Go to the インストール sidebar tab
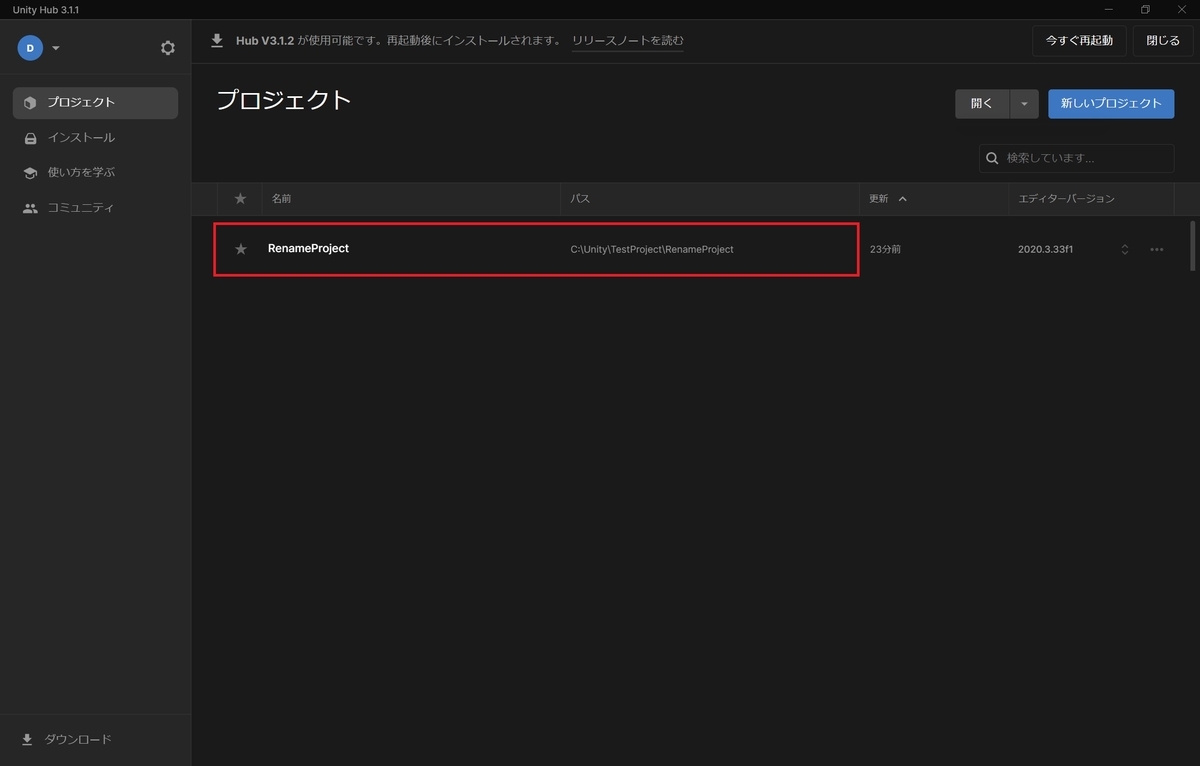 [x=95, y=138]
